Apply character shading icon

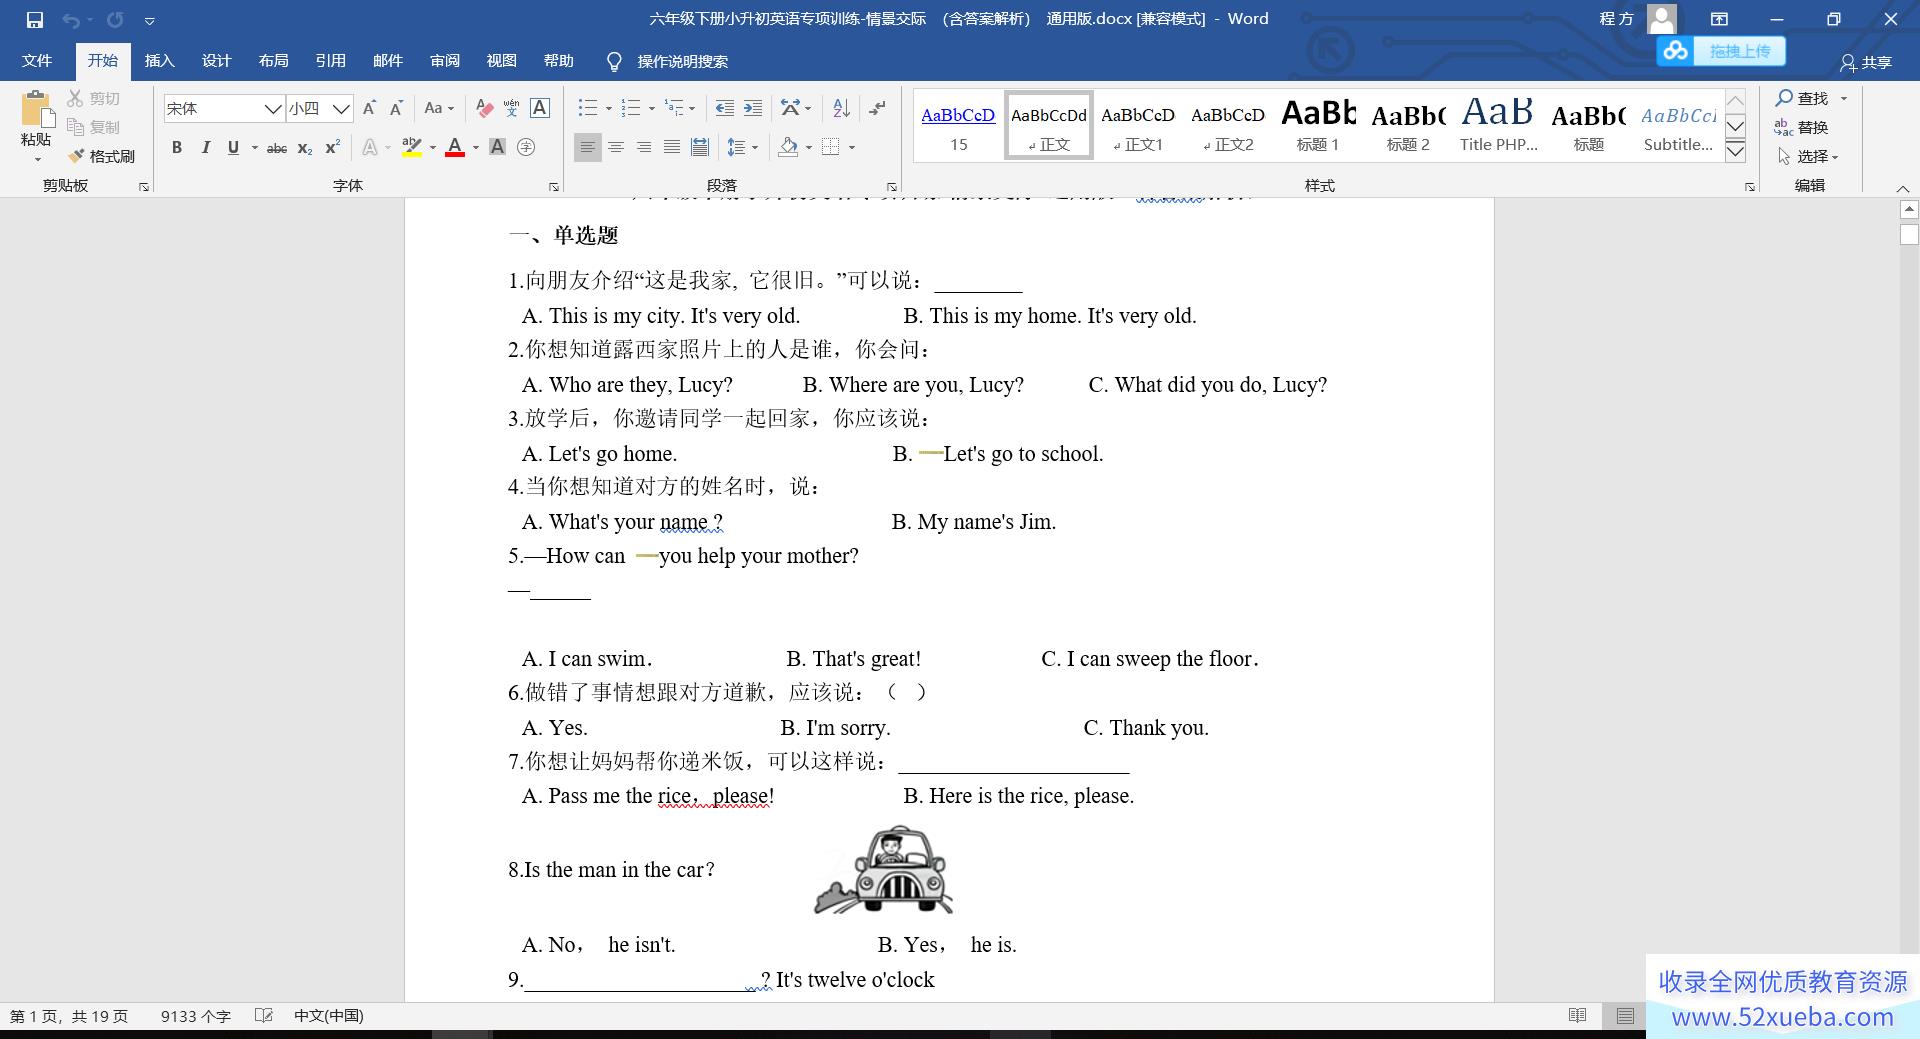pyautogui.click(x=497, y=148)
